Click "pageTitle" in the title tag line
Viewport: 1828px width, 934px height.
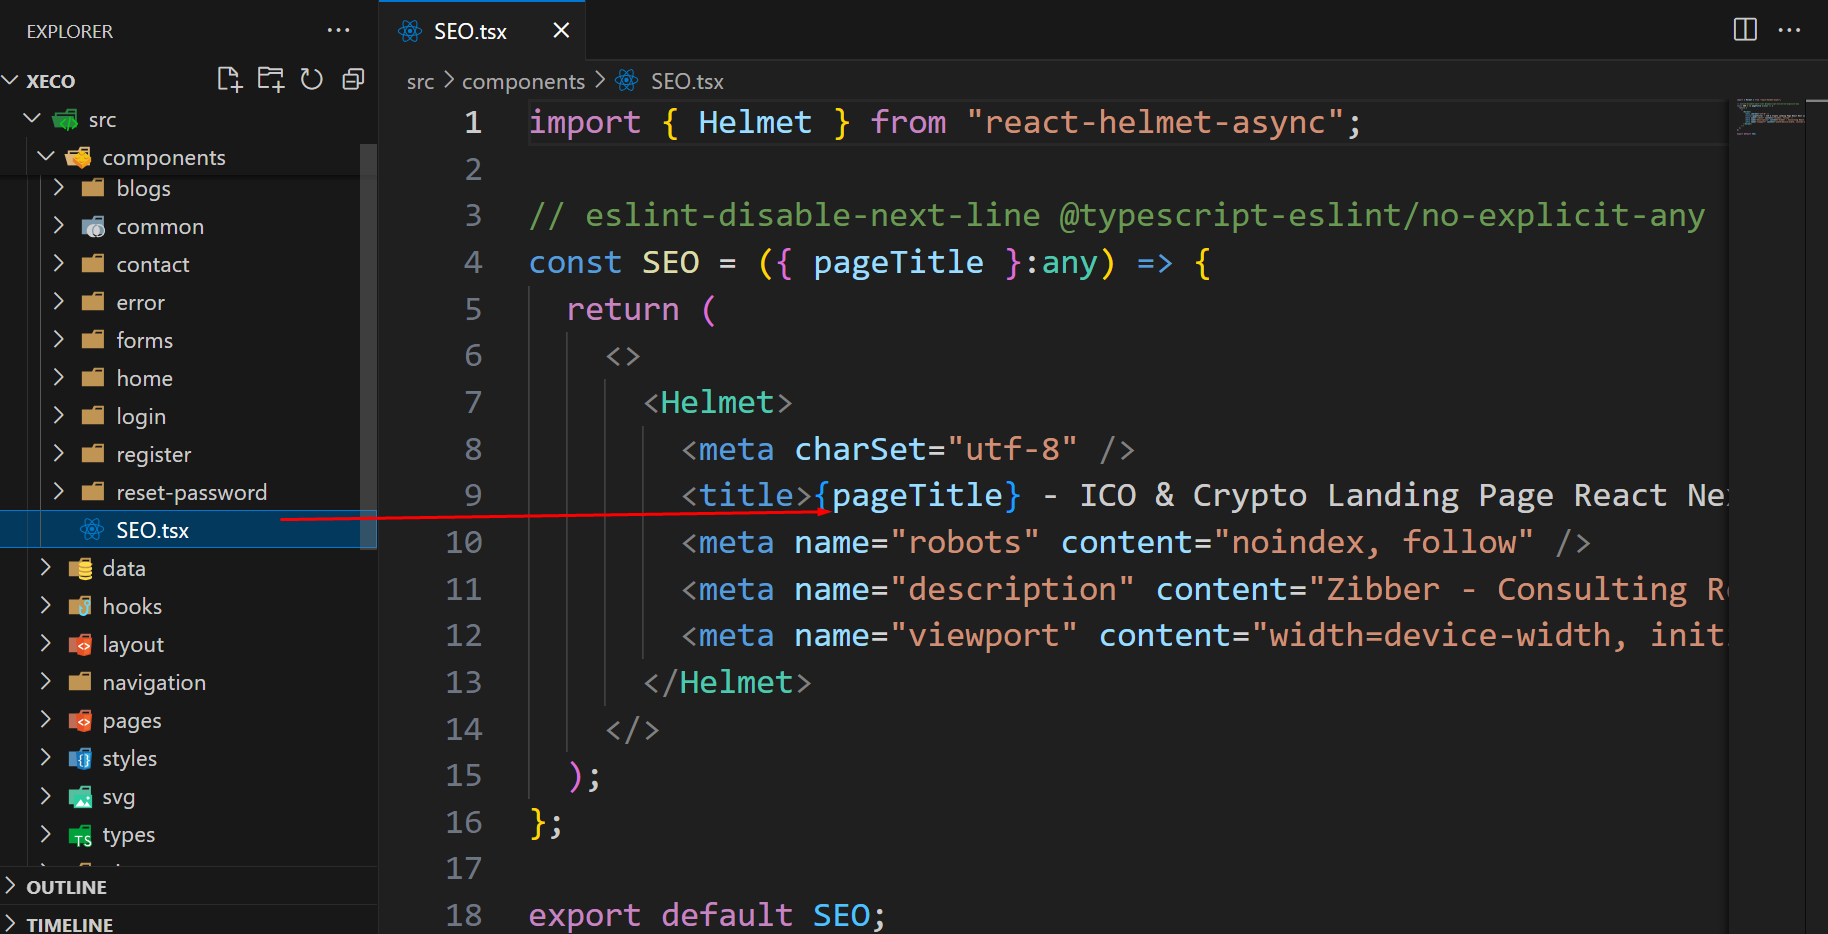917,495
